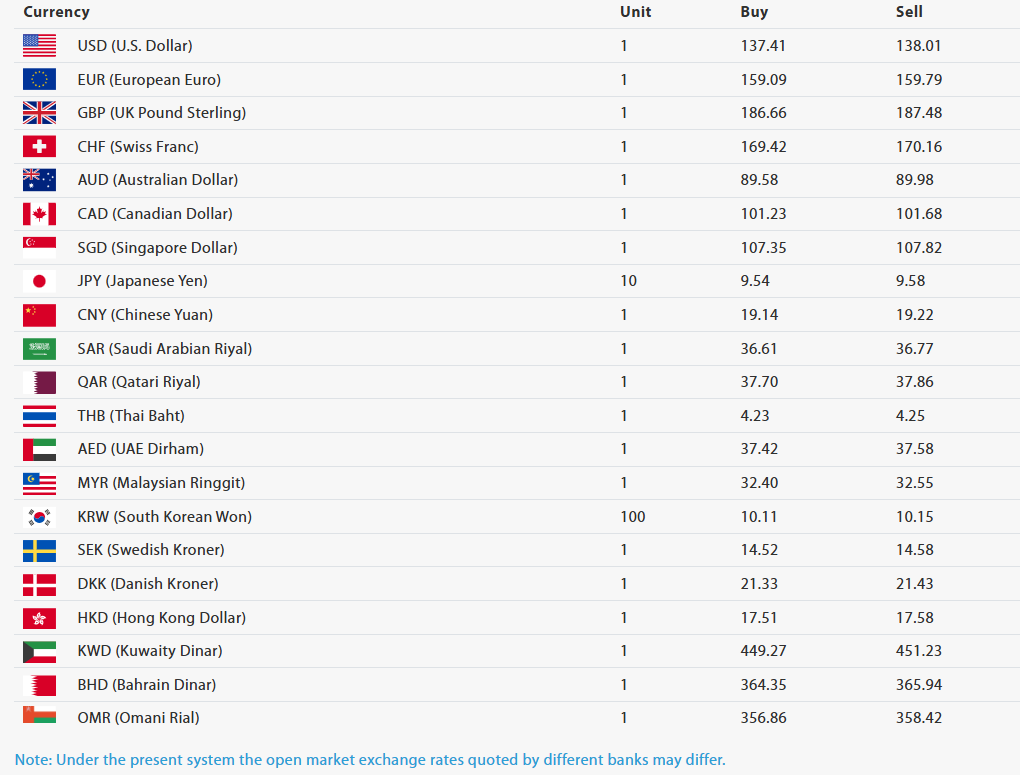Image resolution: width=1020 pixels, height=775 pixels.
Task: Click the OMR sell rate 358.42
Action: point(919,718)
